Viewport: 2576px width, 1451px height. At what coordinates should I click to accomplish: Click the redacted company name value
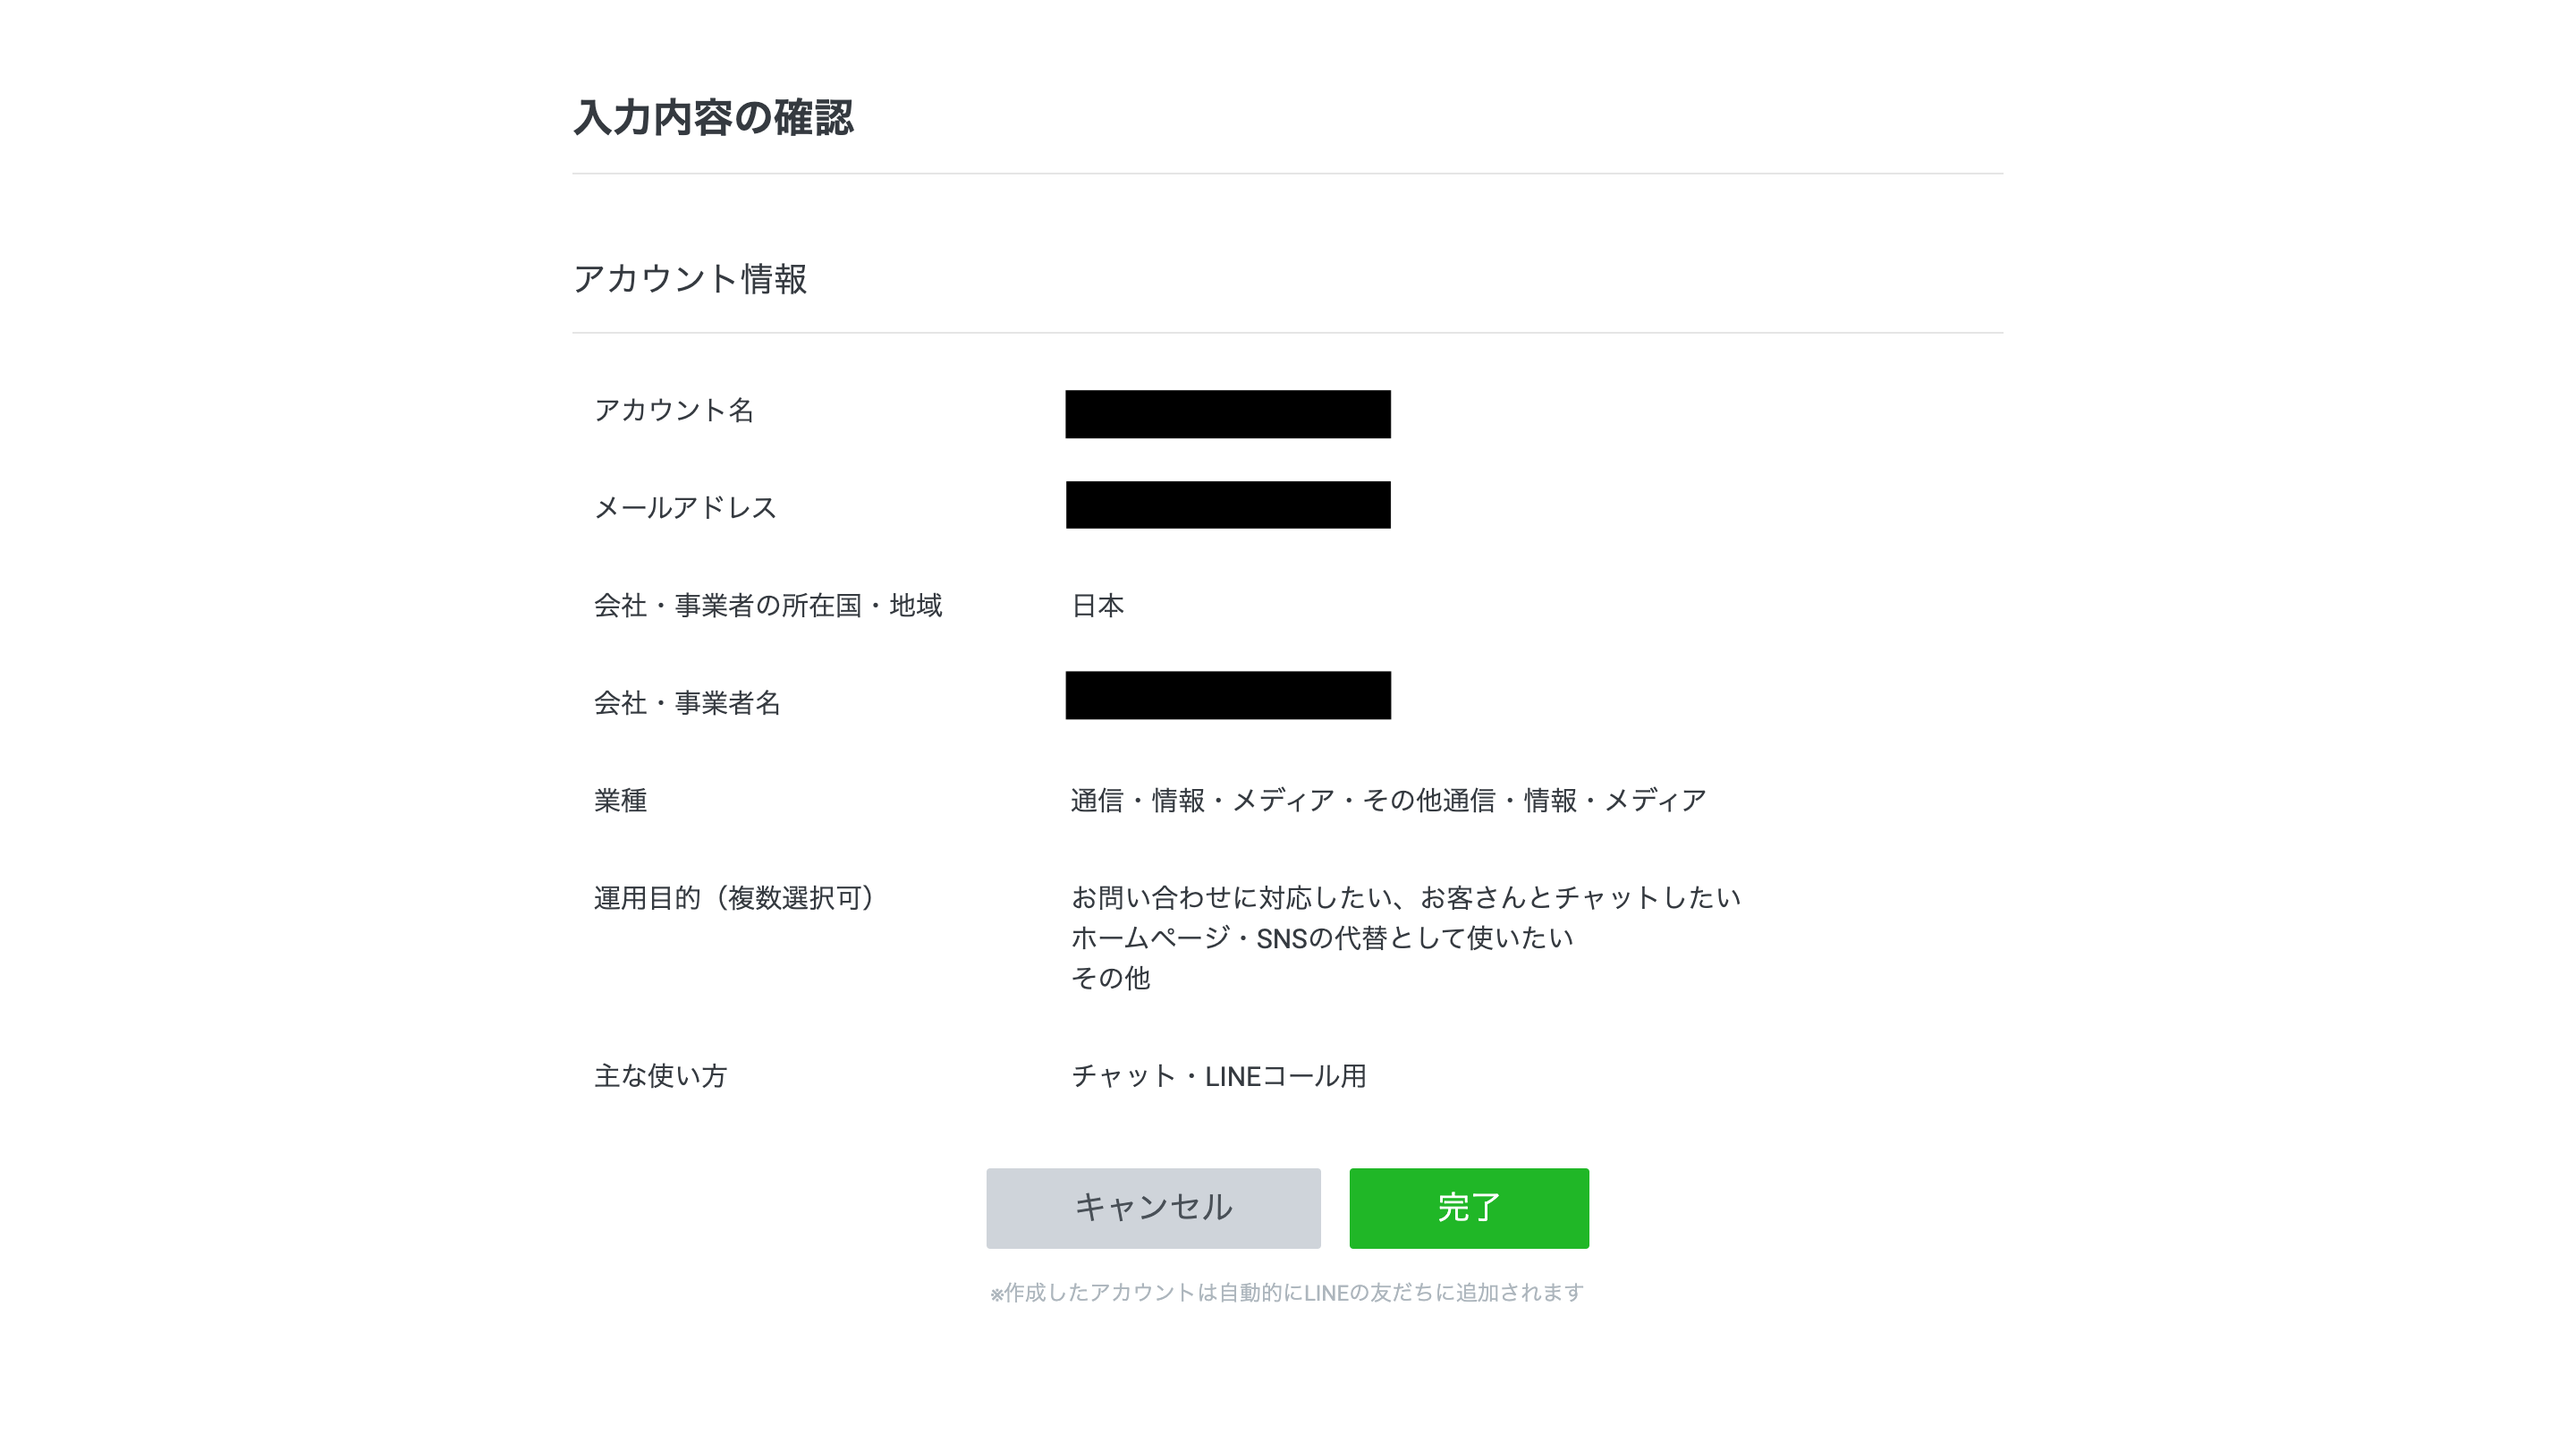[1227, 695]
